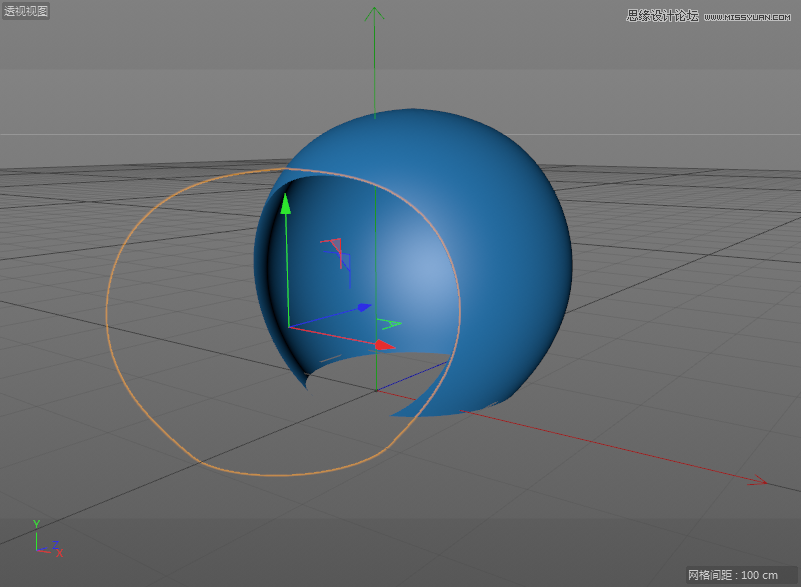Select the blue Z-axis arrow handle
Viewport: 801px width, 587px height.
click(364, 305)
